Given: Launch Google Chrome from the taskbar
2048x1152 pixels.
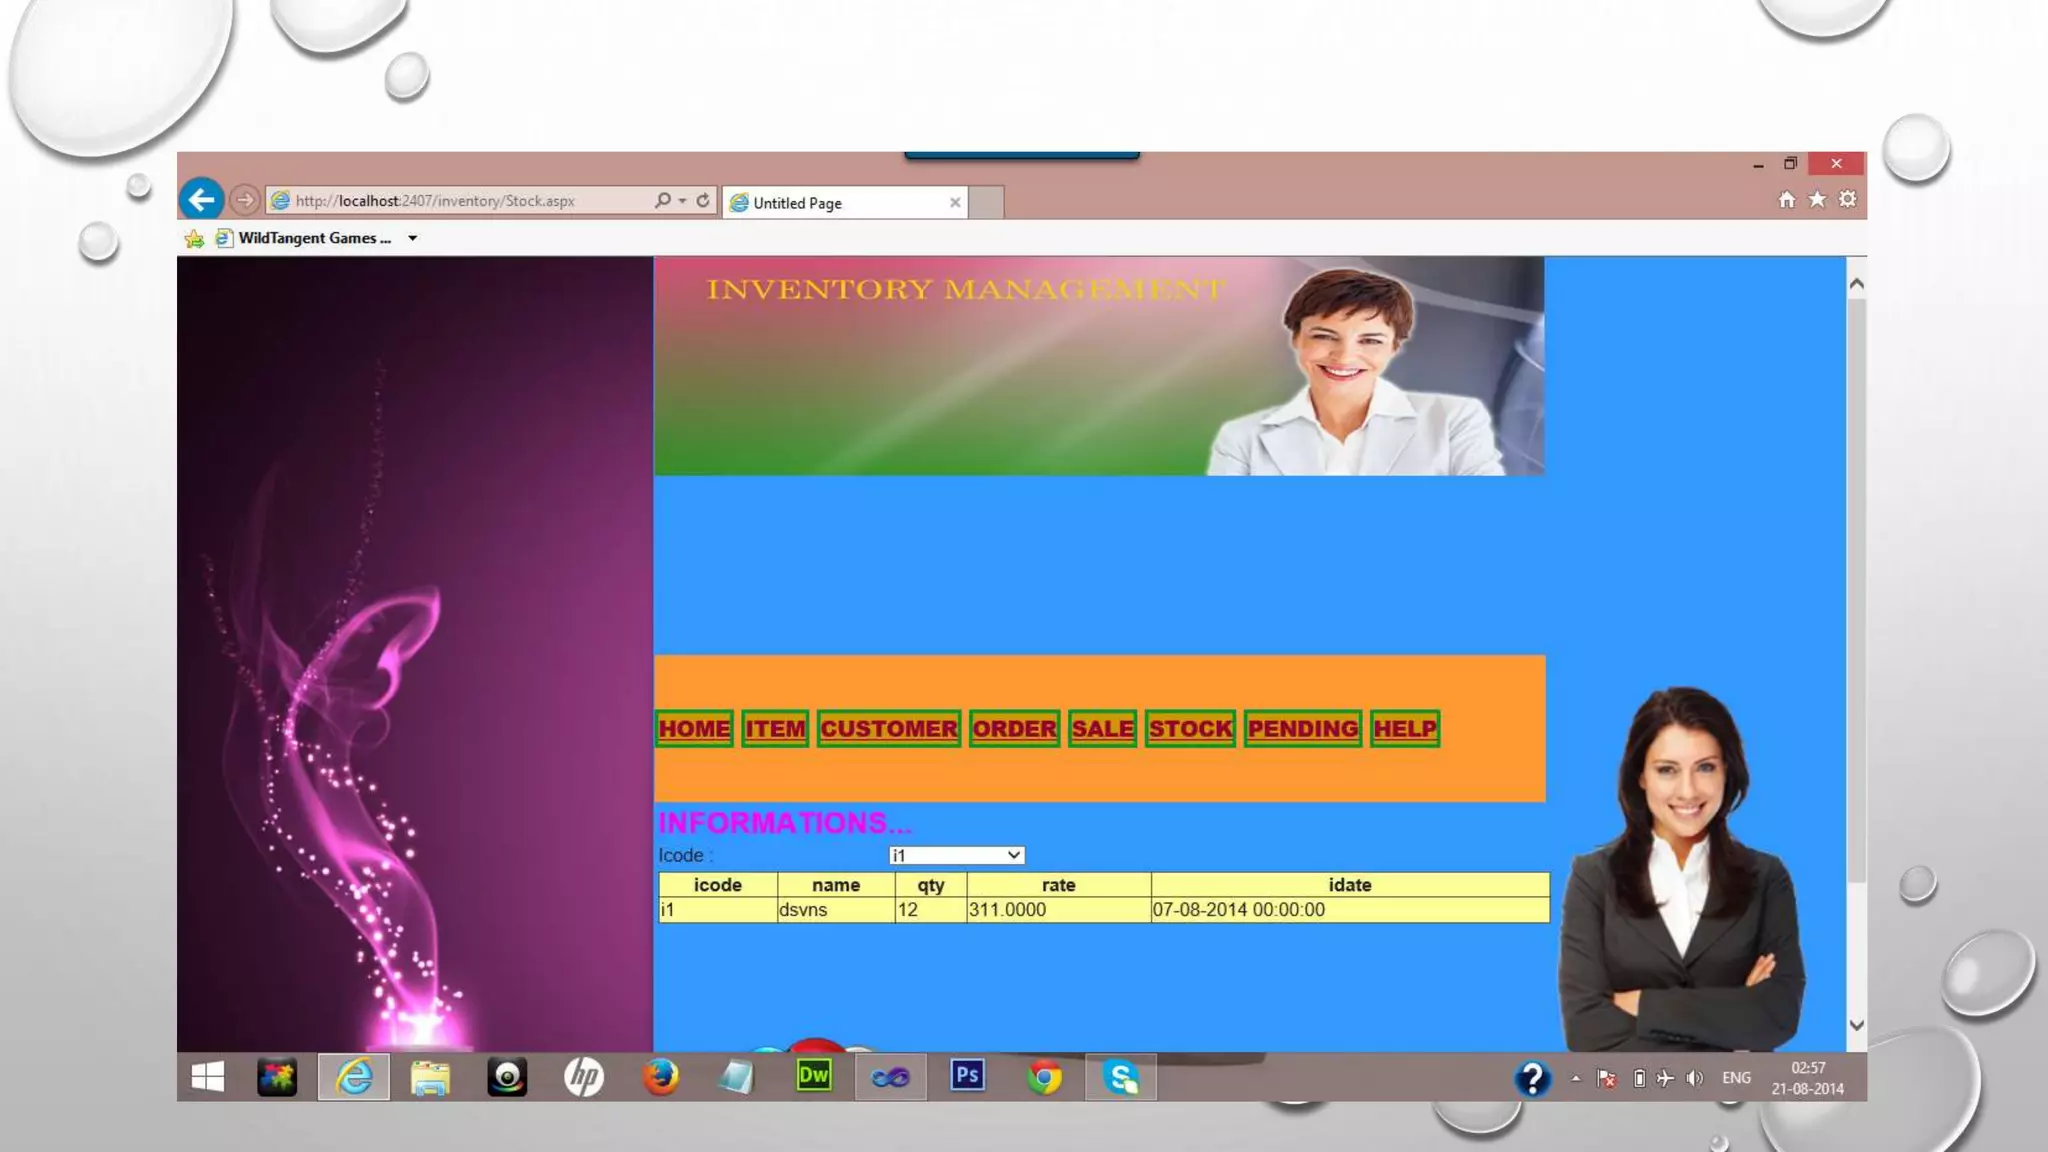Looking at the screenshot, I should coord(1044,1078).
